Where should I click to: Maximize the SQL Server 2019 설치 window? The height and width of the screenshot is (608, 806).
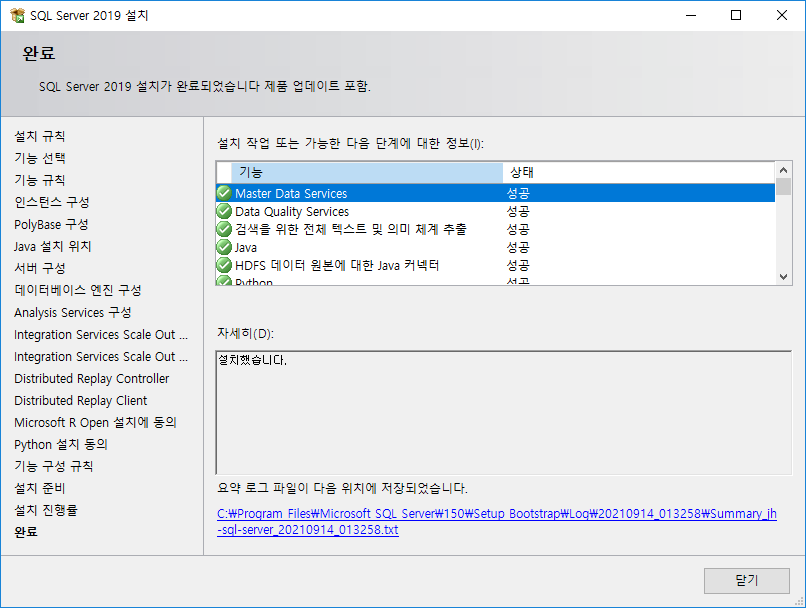(736, 15)
